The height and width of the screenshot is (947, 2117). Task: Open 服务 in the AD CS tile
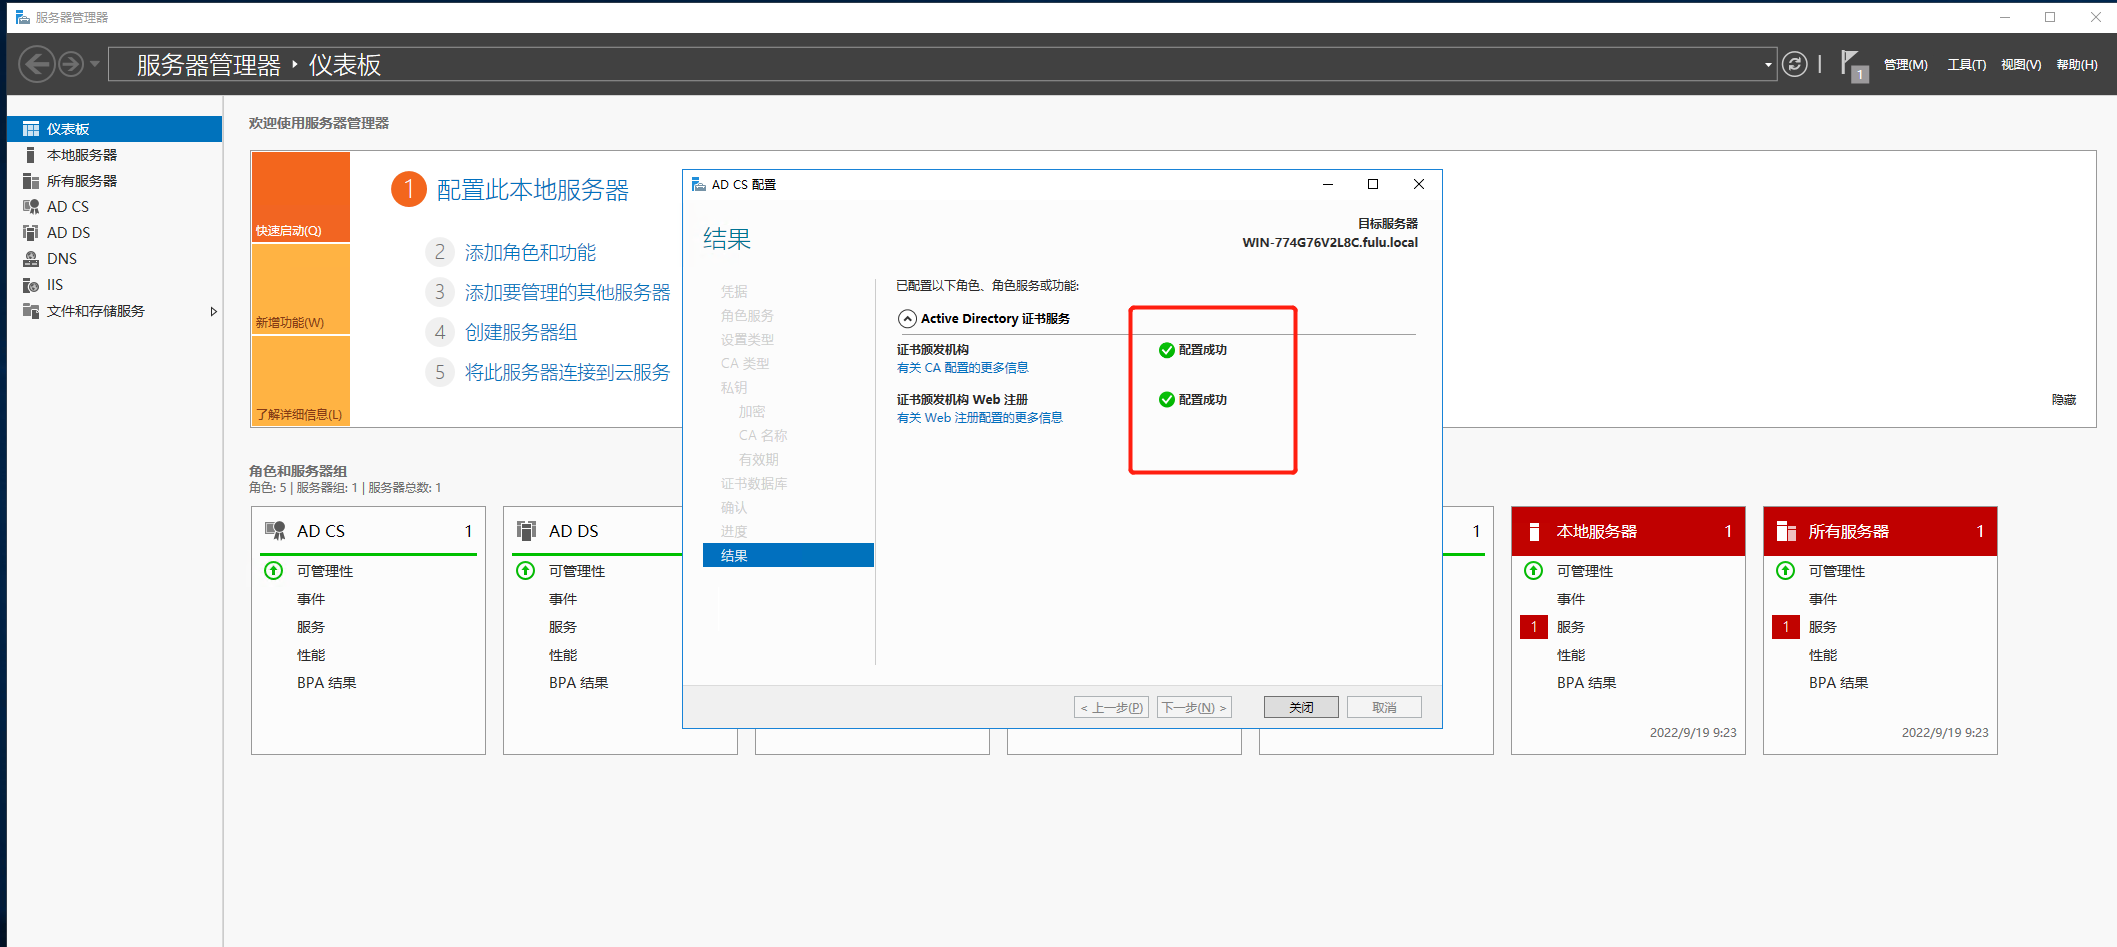tap(311, 627)
